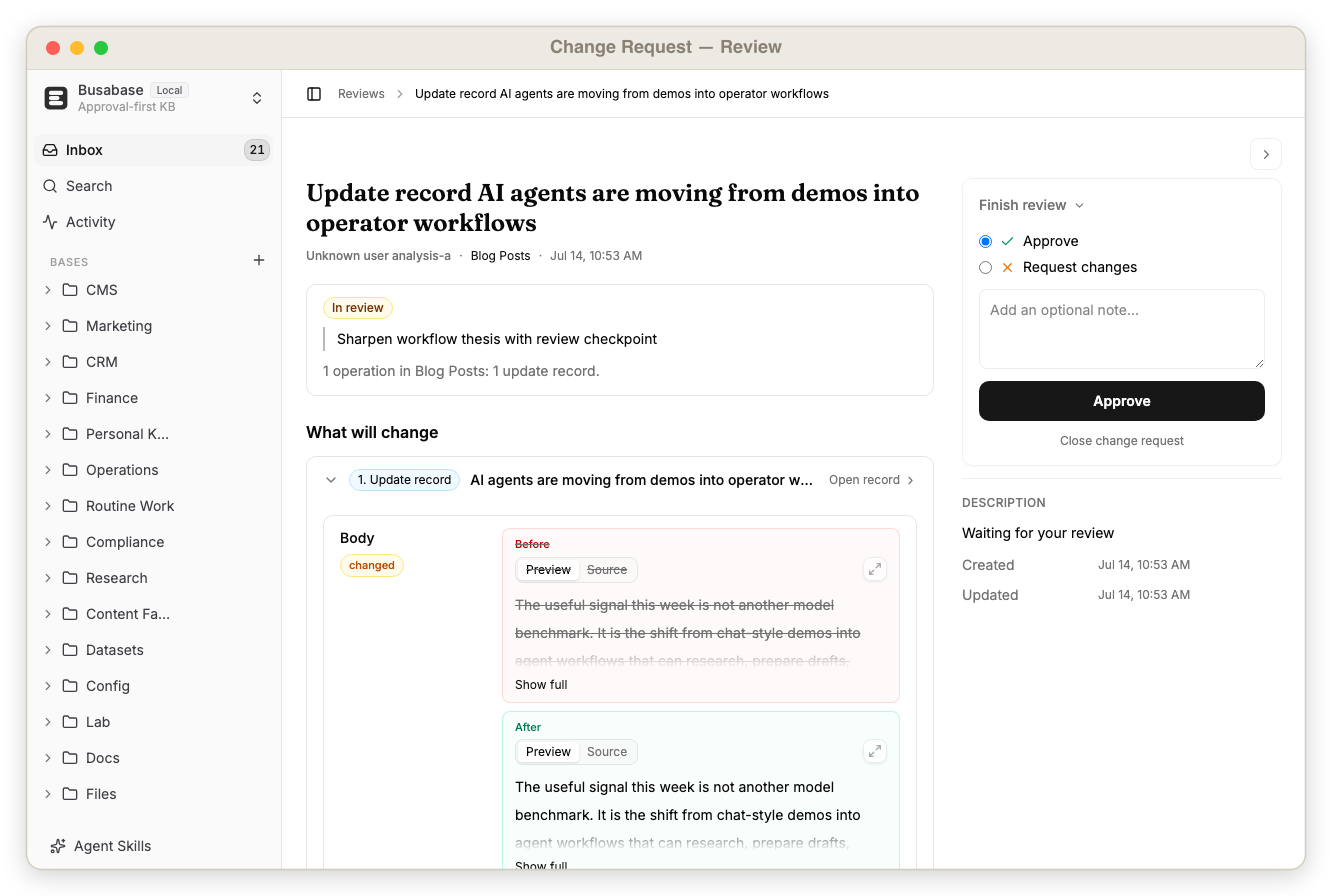Click the Blog Posts link under title

click(500, 256)
